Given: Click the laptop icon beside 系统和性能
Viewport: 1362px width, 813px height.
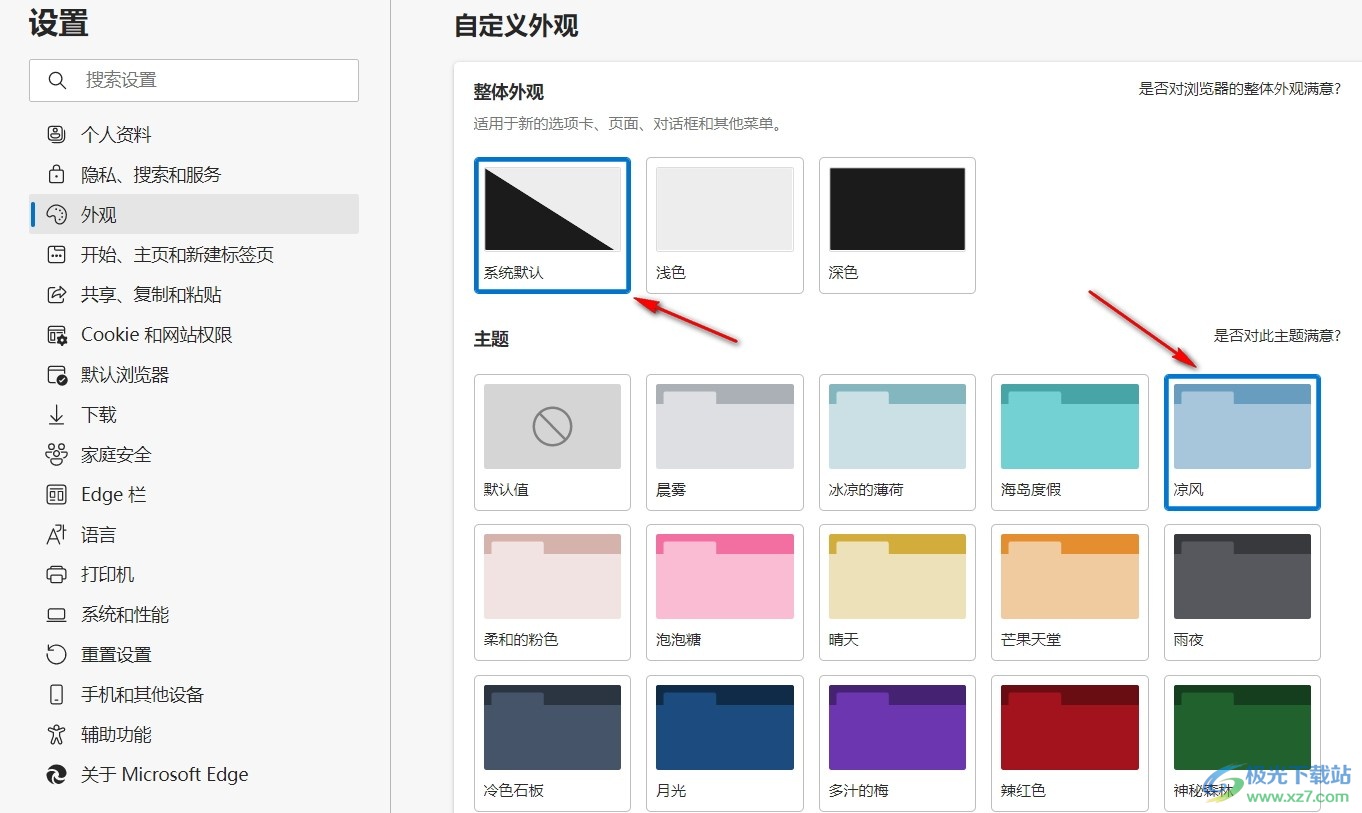Looking at the screenshot, I should tap(57, 614).
